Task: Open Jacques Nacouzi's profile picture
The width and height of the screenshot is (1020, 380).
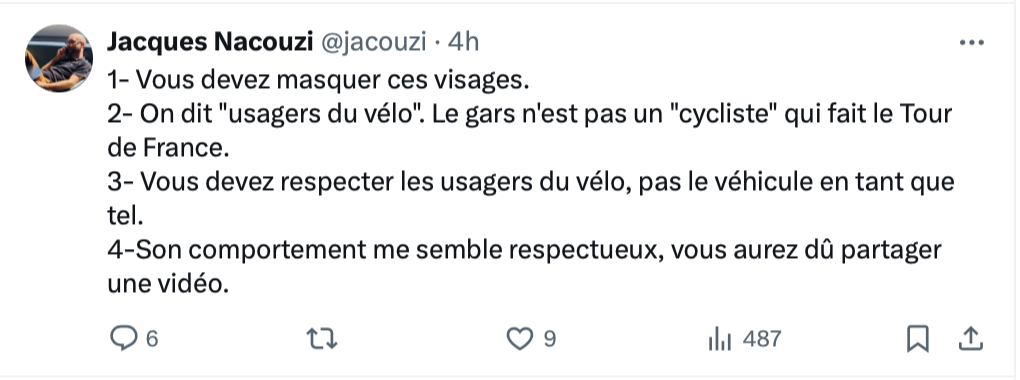Action: 59,59
